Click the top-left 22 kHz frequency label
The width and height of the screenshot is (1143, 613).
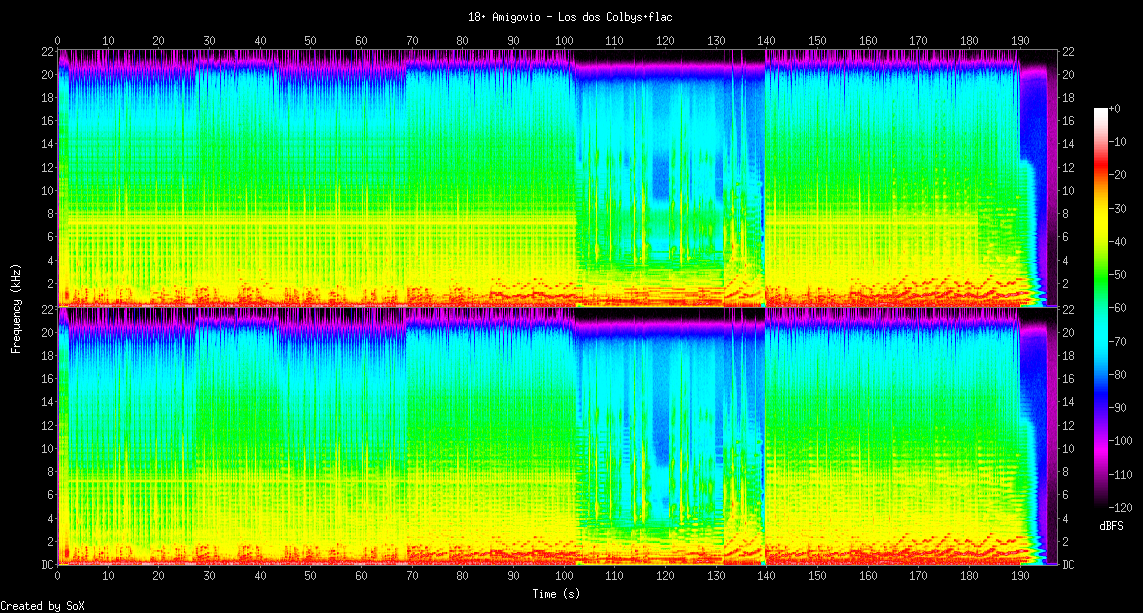47,51
